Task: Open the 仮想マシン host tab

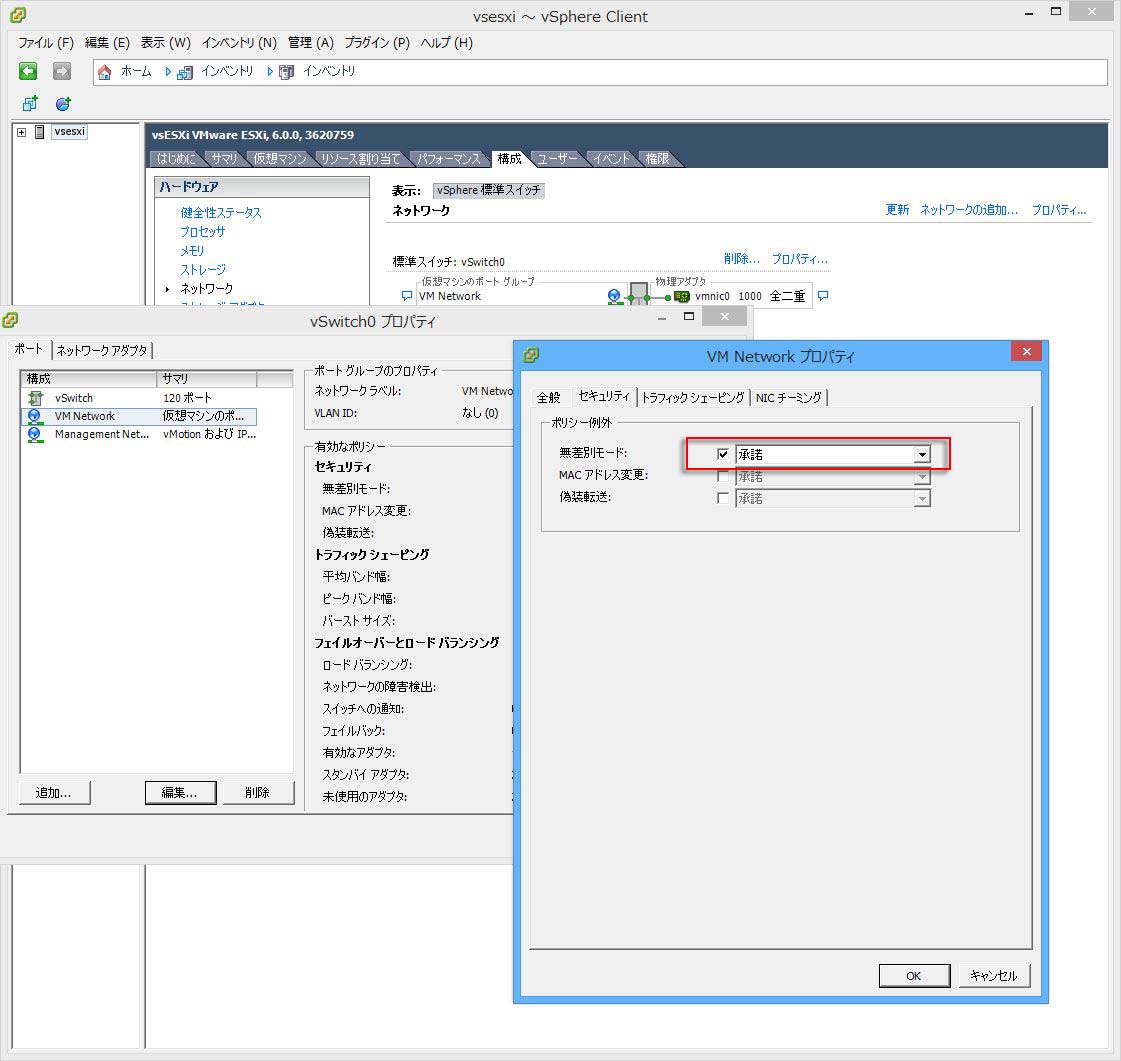Action: tap(280, 159)
